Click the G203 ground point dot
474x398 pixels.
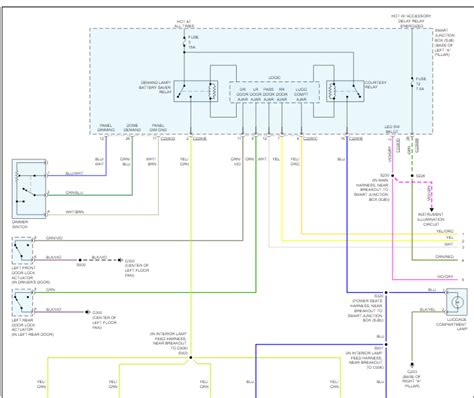pyautogui.click(x=412, y=365)
